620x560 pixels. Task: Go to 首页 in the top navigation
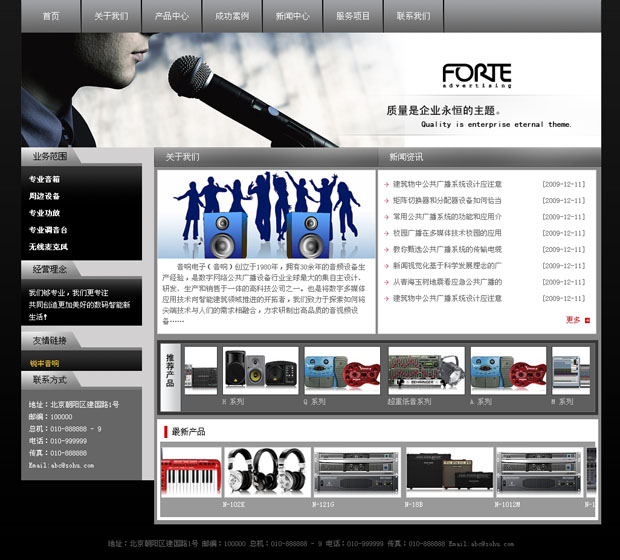click(x=51, y=16)
